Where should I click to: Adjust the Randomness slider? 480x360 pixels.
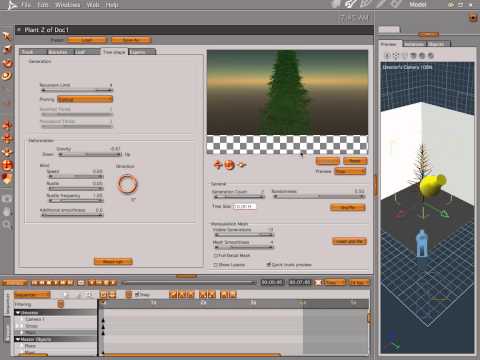point(319,197)
